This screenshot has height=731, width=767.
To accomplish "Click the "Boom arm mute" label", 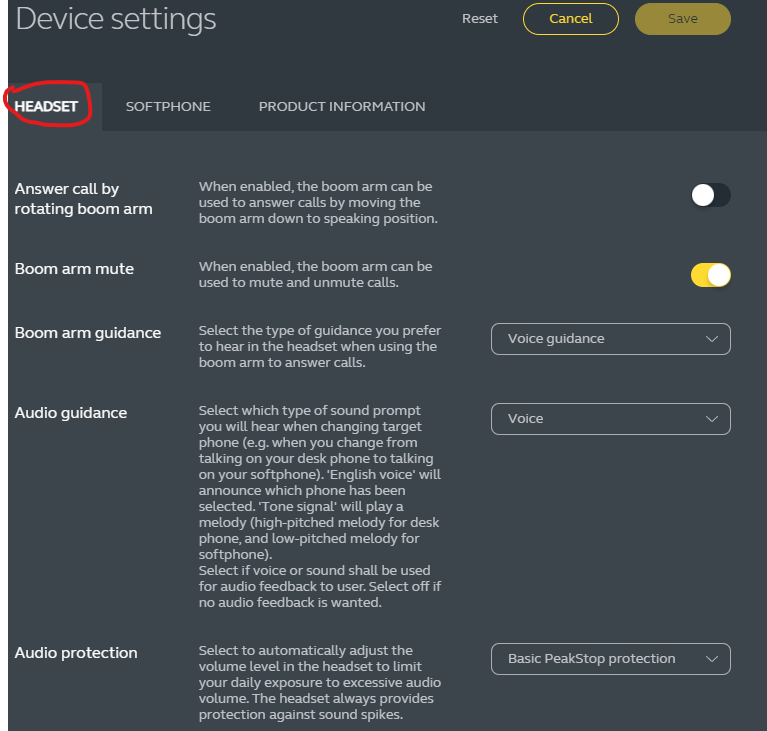I will point(74,268).
